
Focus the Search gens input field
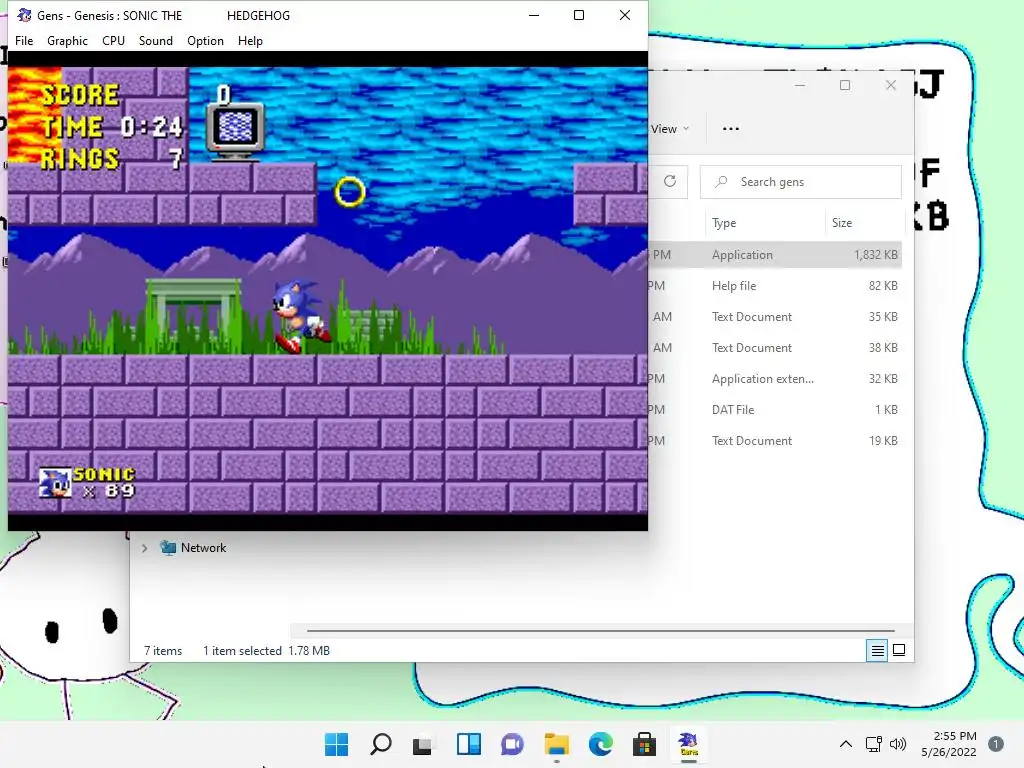pyautogui.click(x=801, y=182)
